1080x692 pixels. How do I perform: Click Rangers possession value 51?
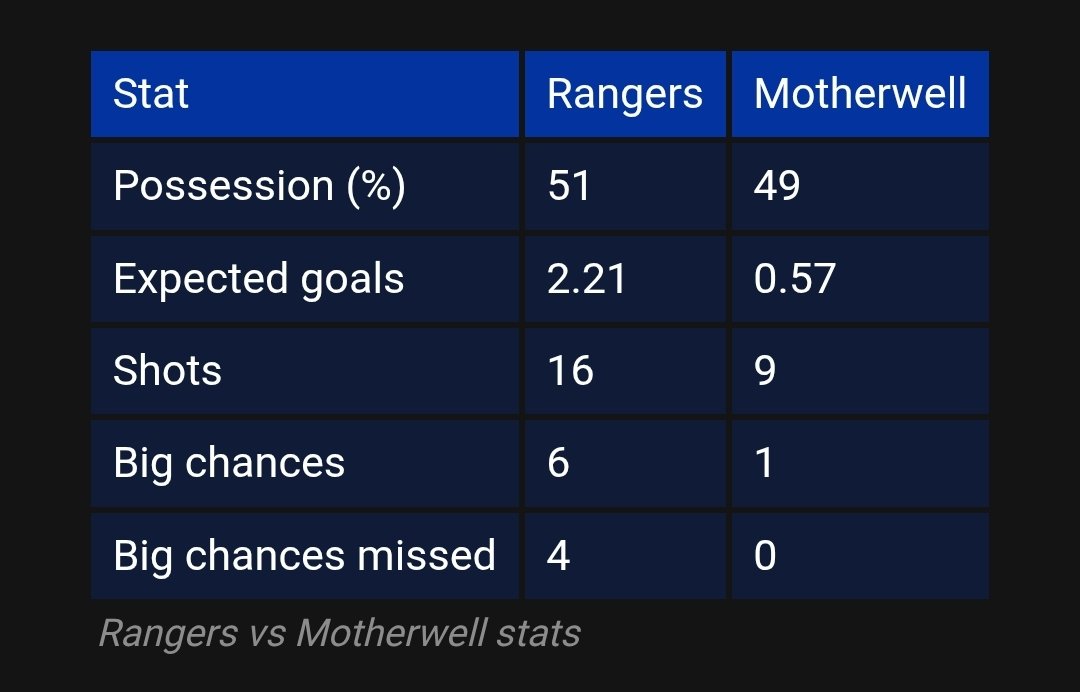tap(569, 186)
